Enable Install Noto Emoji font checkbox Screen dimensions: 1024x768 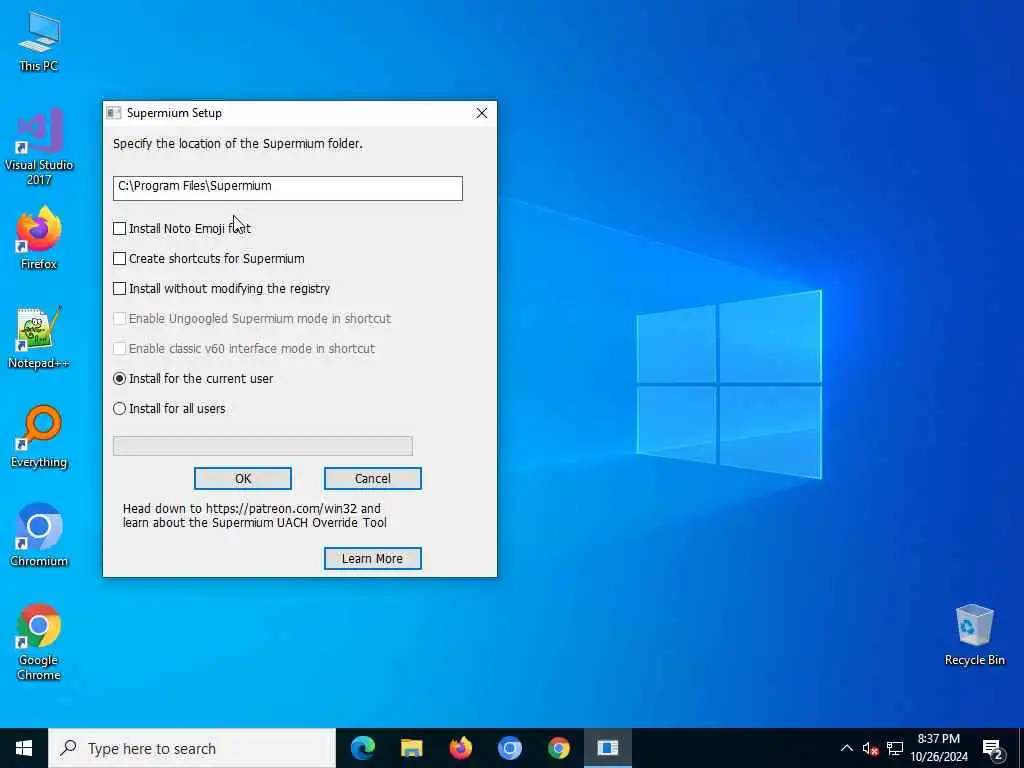point(120,229)
